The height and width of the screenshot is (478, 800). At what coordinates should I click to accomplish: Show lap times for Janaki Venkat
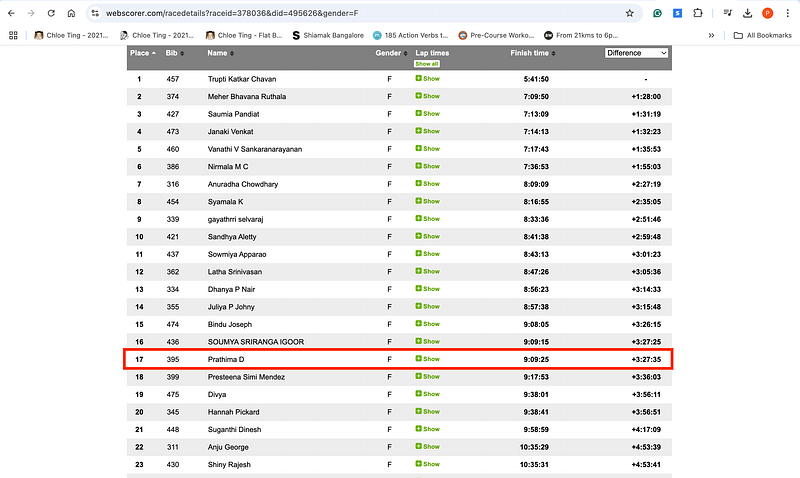click(x=428, y=131)
